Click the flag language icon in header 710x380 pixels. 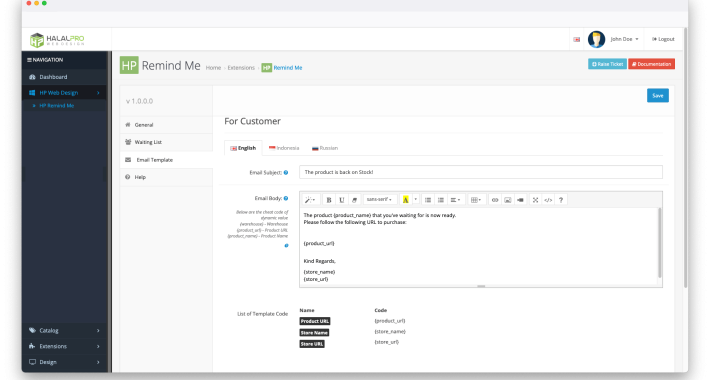coord(576,39)
